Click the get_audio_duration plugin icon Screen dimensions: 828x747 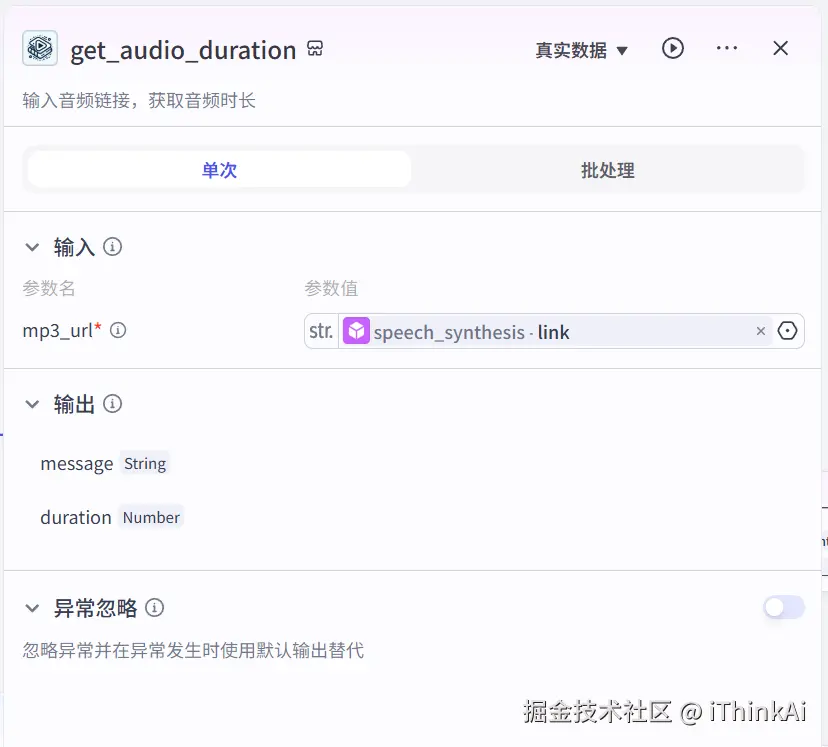(x=39, y=48)
